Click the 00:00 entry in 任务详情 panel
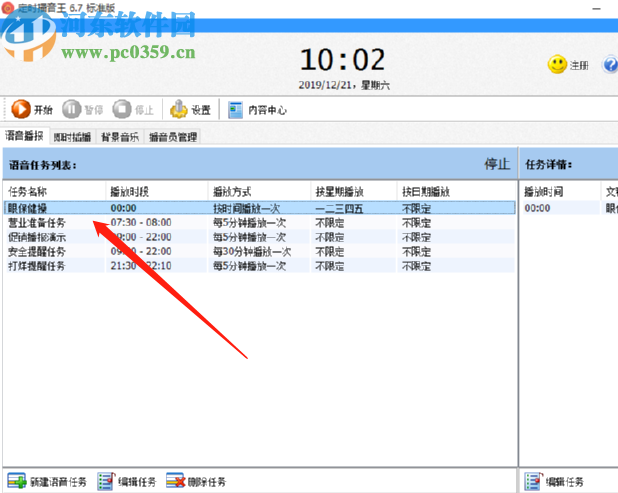The height and width of the screenshot is (493, 618). click(x=537, y=208)
